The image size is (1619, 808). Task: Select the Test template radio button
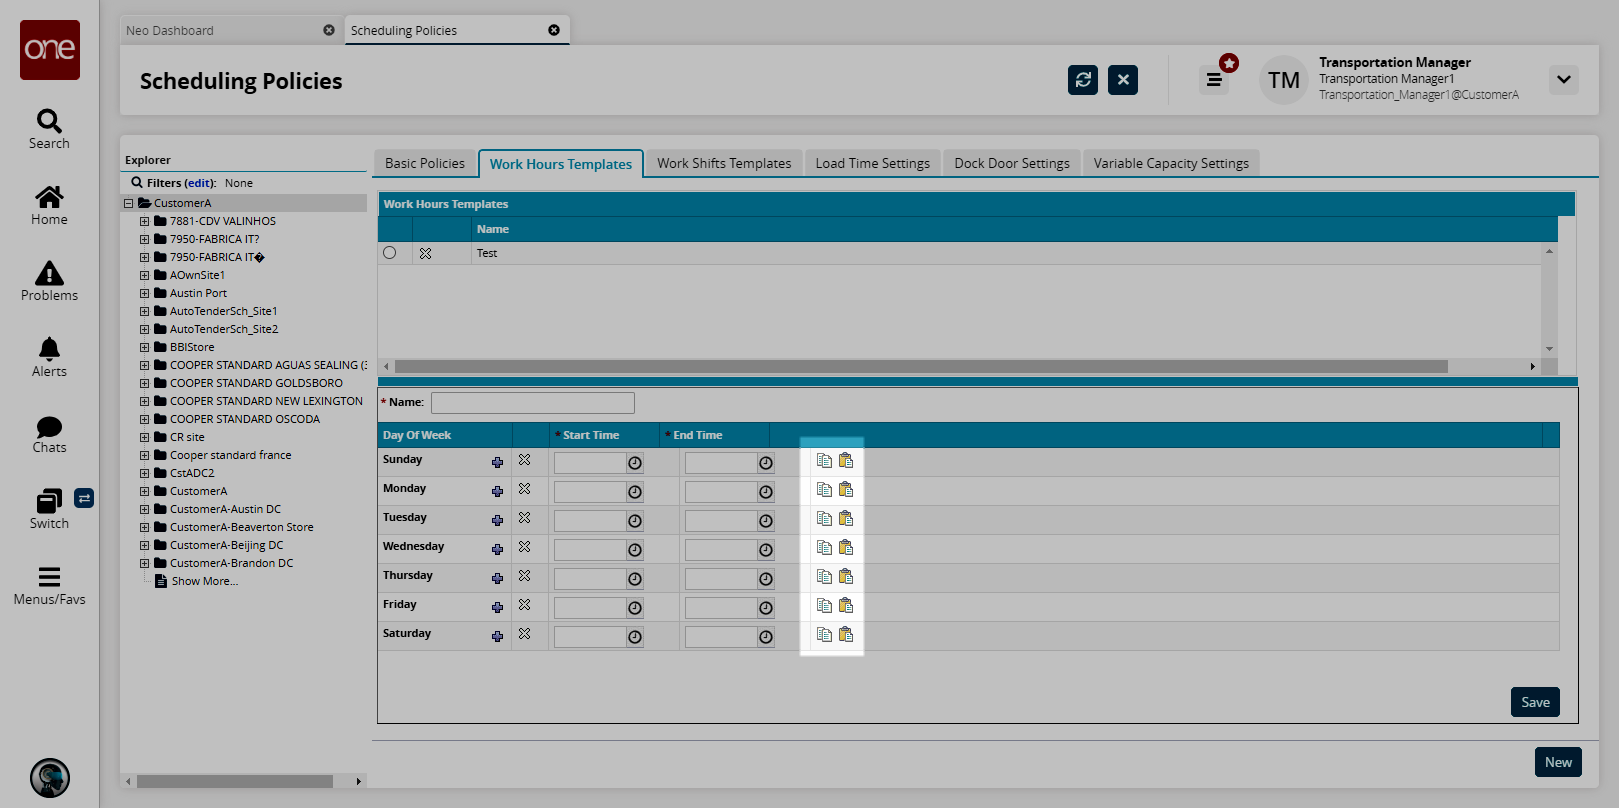(390, 253)
